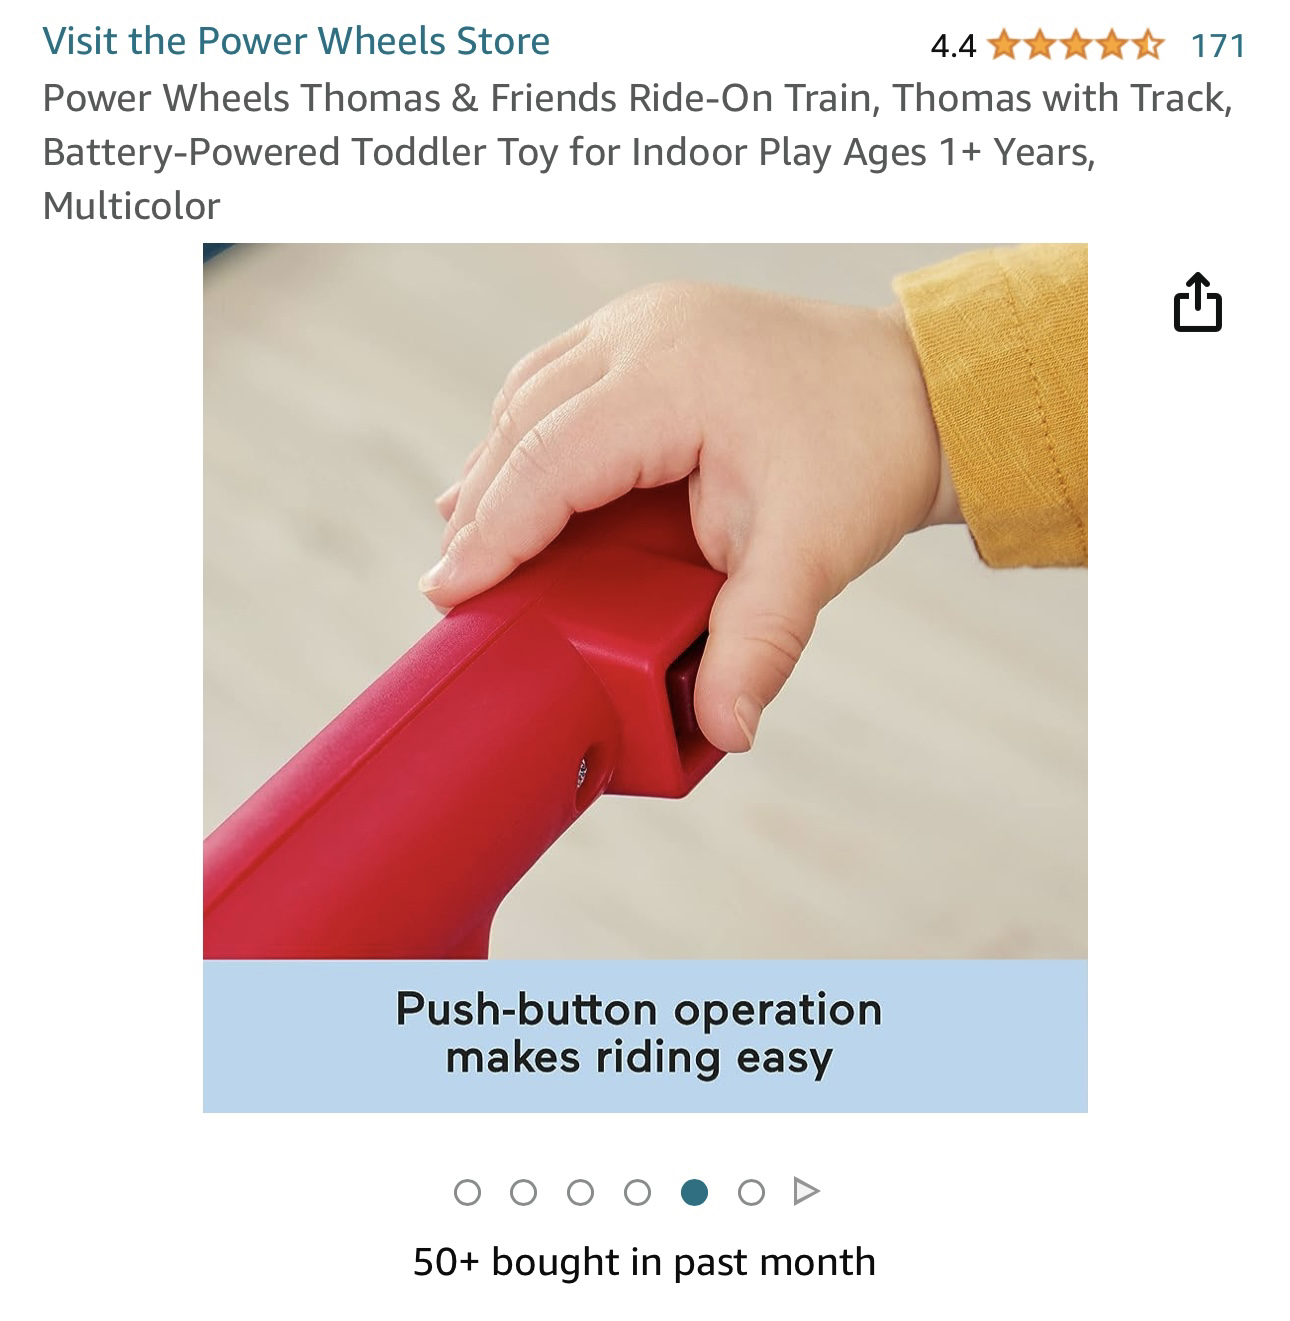Click the first star in rating
Screen dimensions: 1290x1321
[x=1005, y=45]
